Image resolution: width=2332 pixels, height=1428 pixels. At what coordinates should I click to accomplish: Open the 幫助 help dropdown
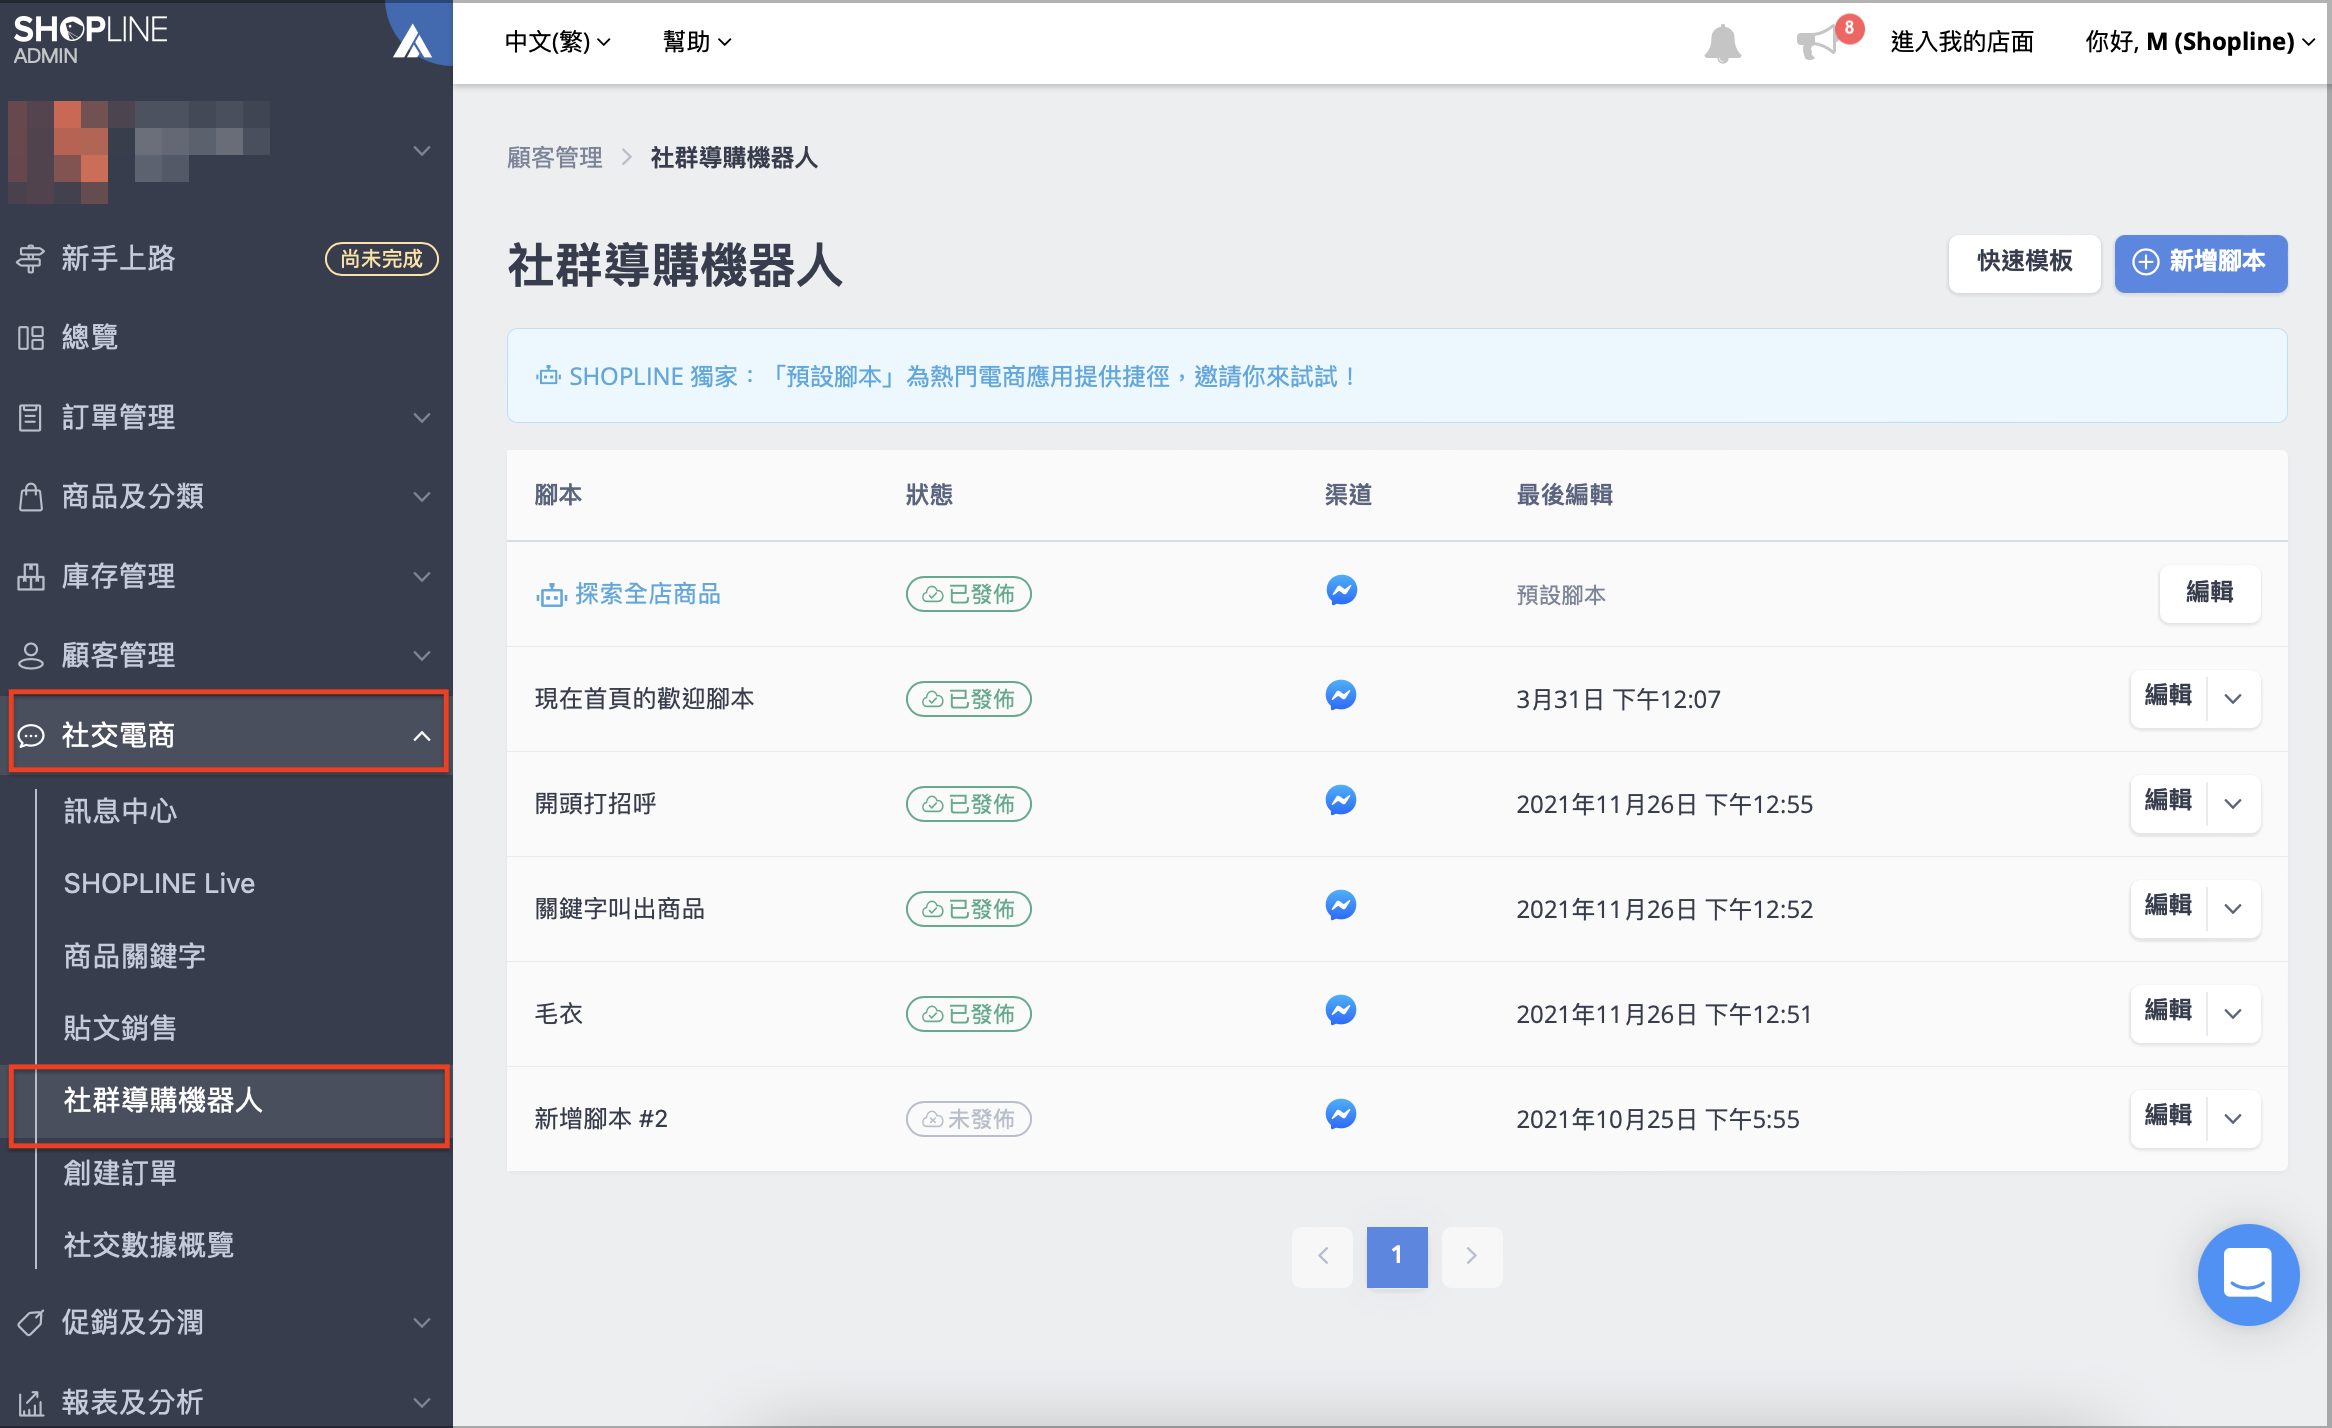pos(697,42)
